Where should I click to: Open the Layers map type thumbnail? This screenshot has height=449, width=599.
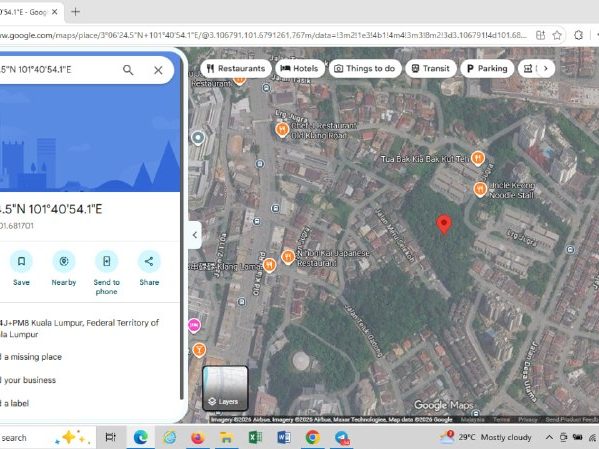225,388
